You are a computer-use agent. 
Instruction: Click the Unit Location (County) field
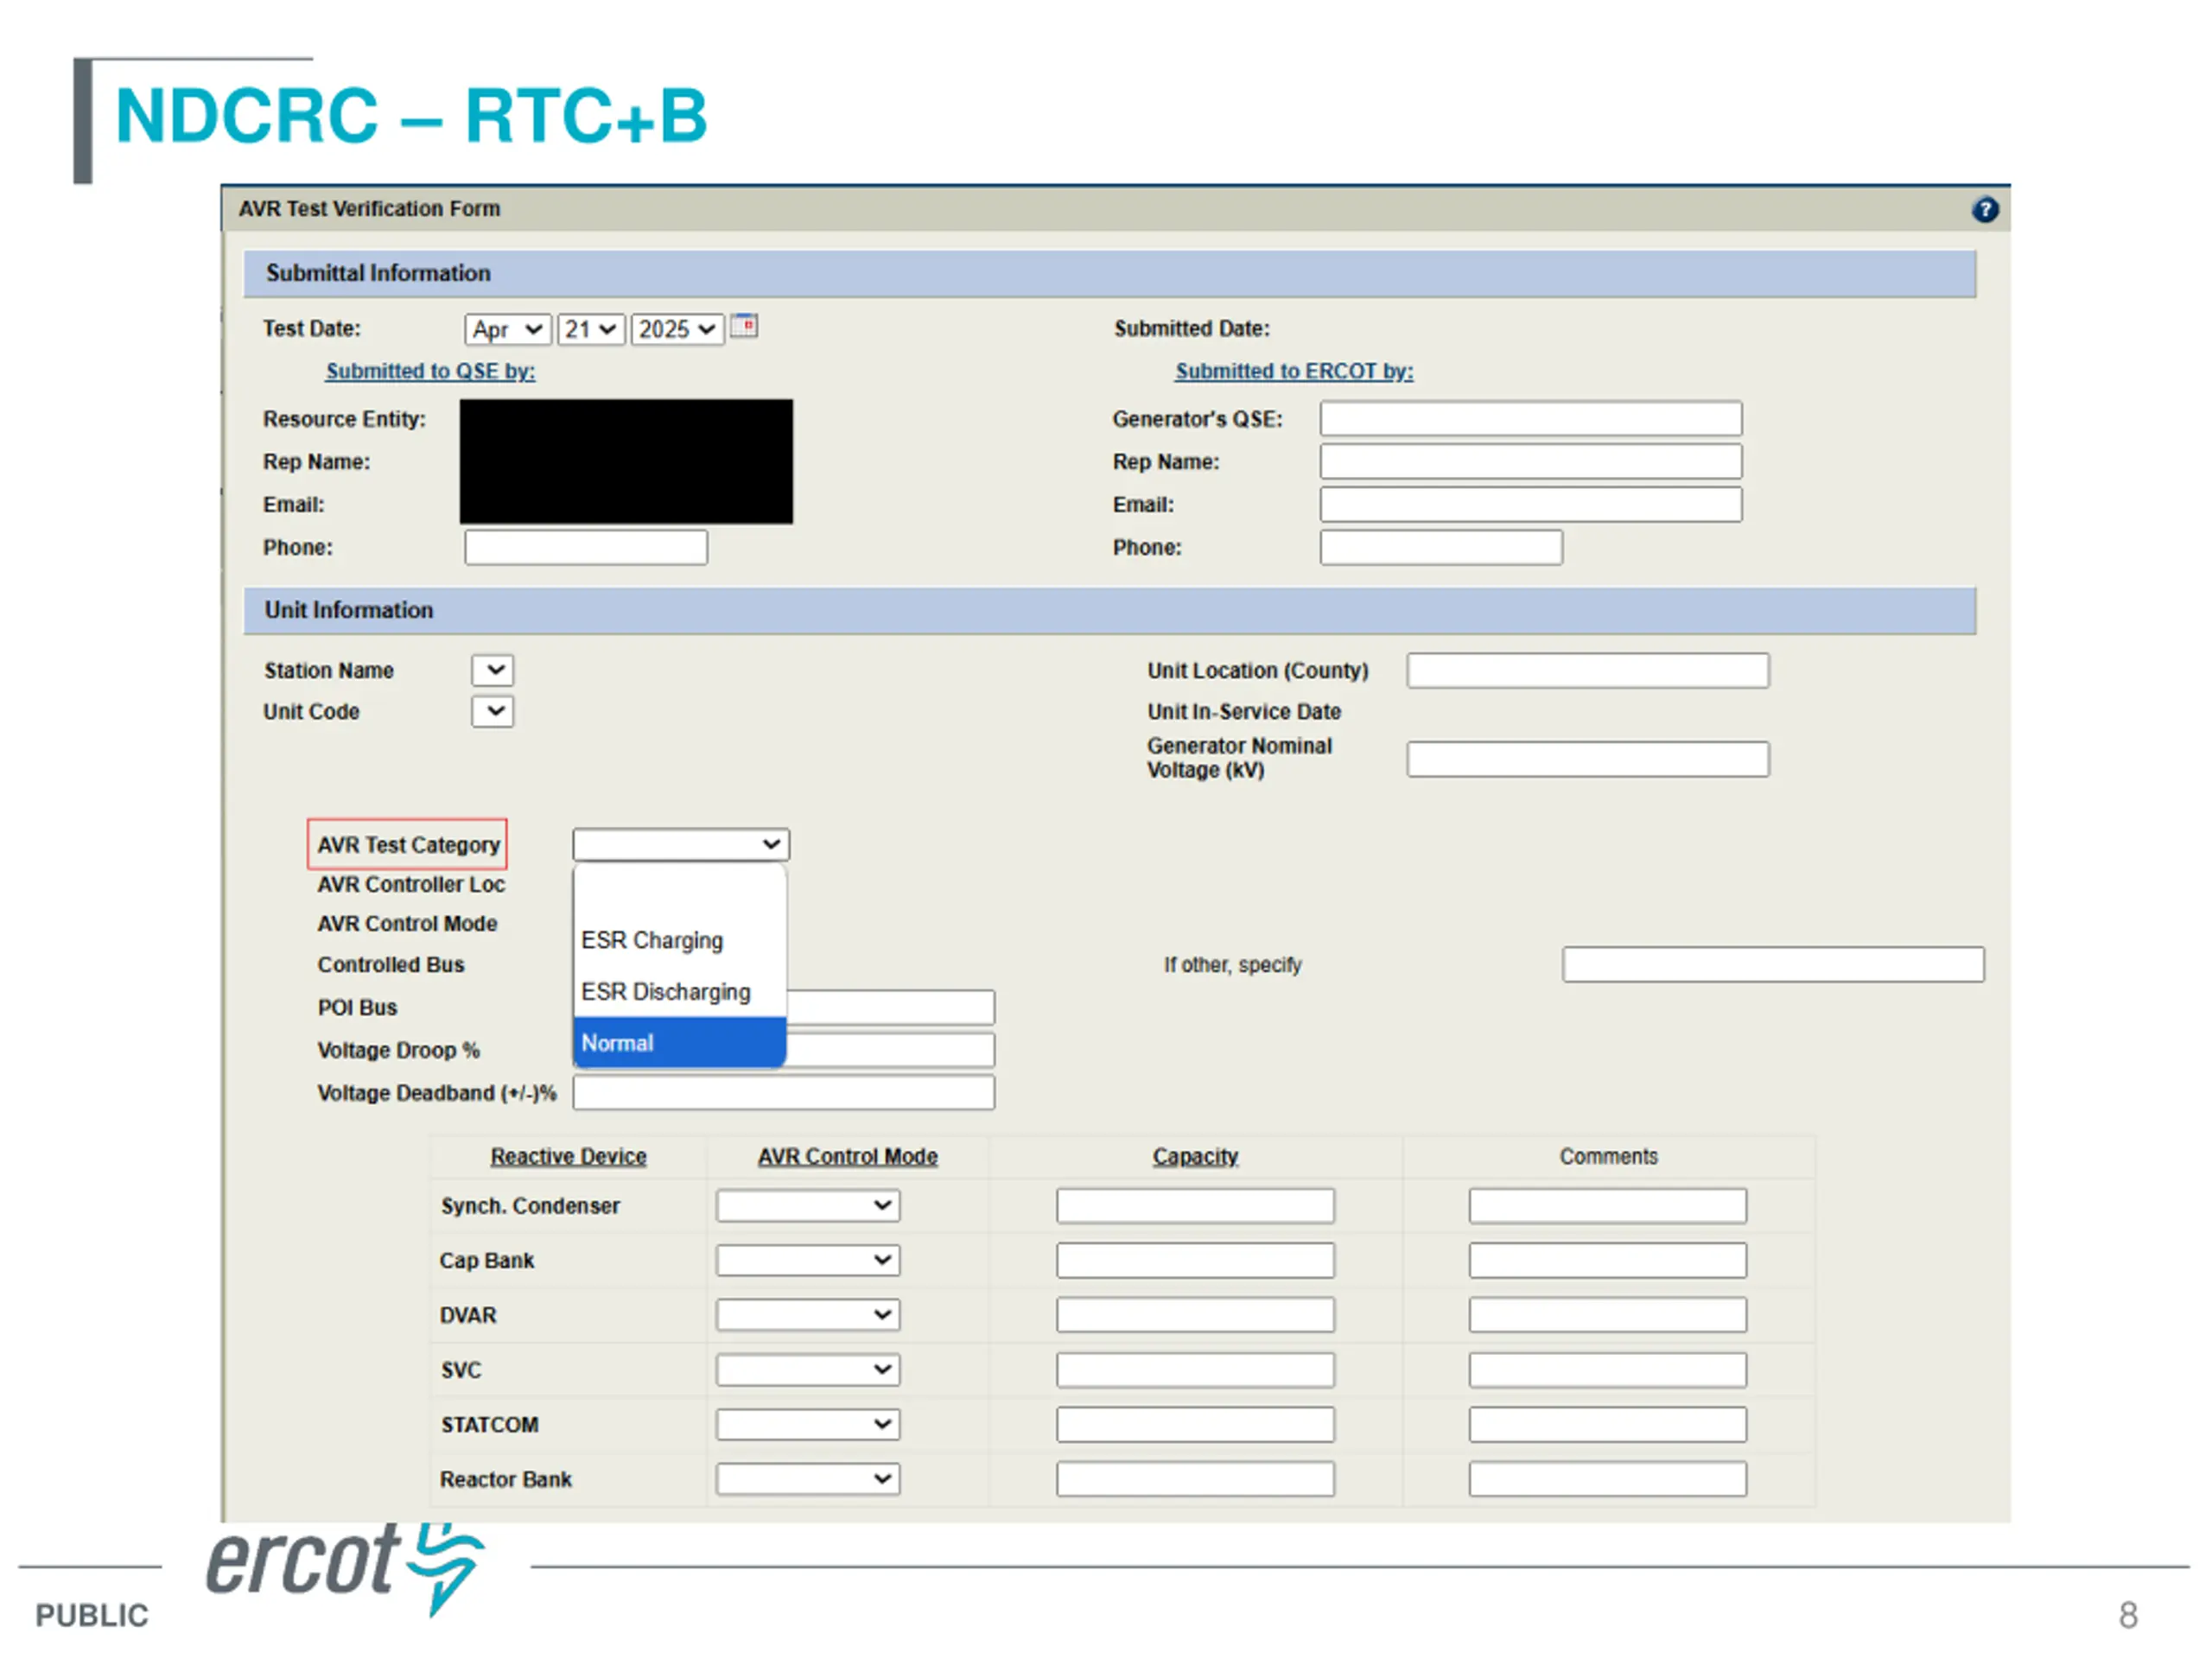(x=1587, y=670)
